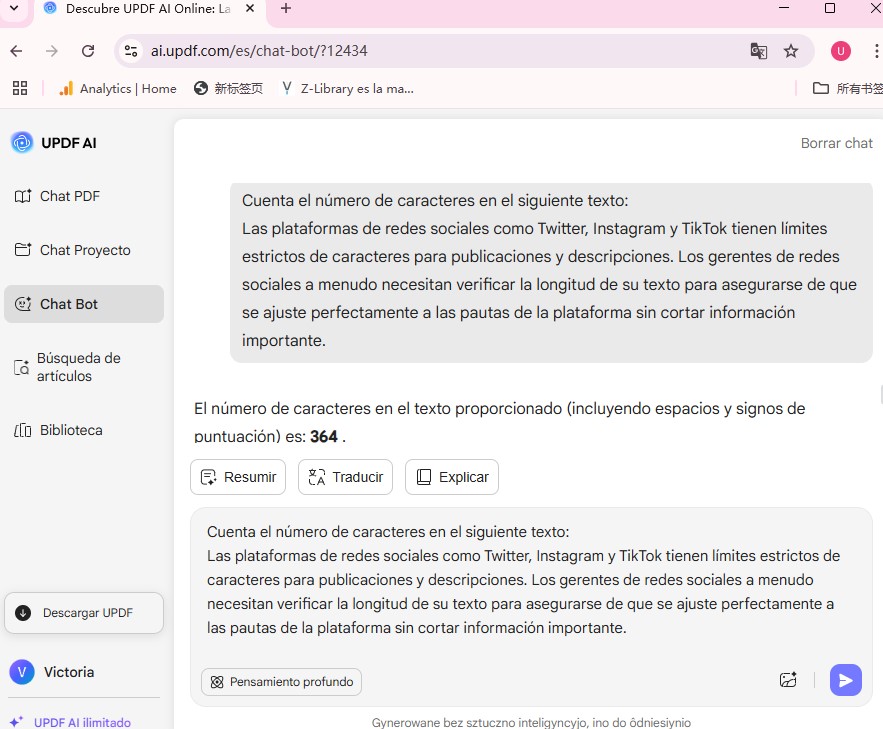Click the browser forward arrow
The height and width of the screenshot is (729, 883).
coord(52,51)
